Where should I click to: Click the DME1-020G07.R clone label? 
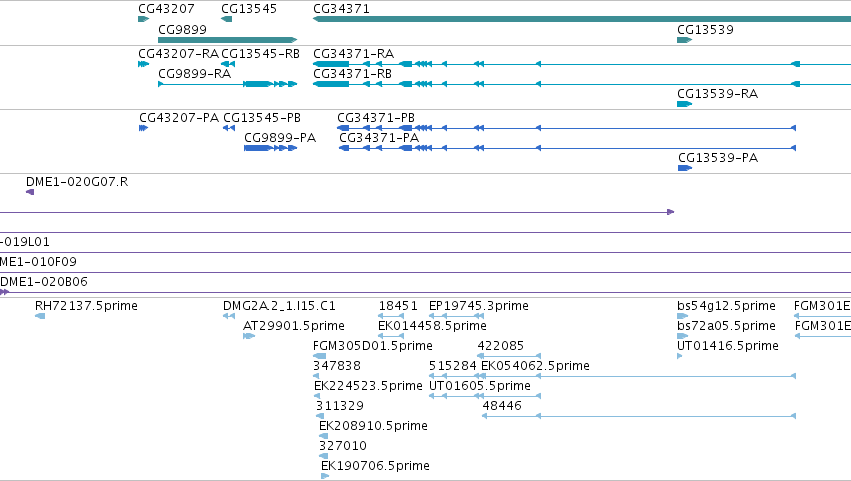click(77, 182)
